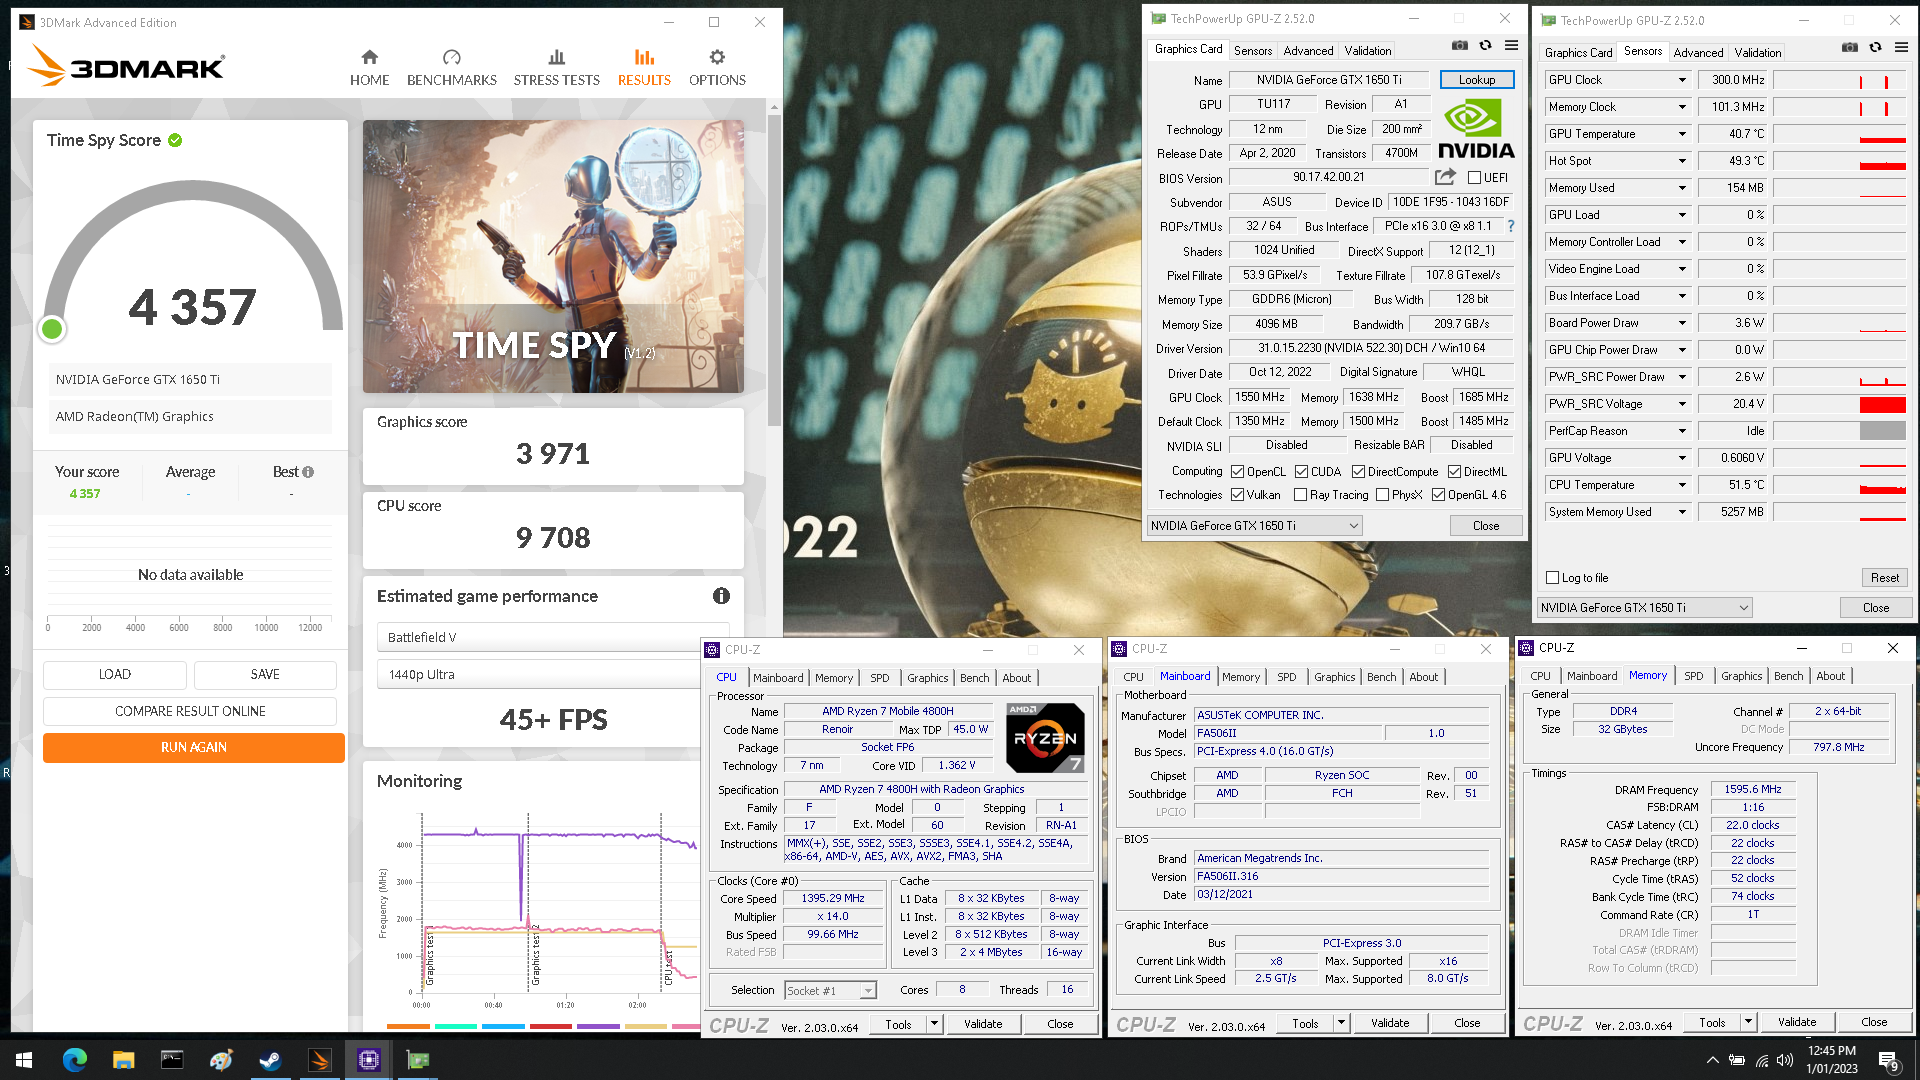Click the blue legend color swatch under Monitoring
This screenshot has height=1080, width=1920.
503,1026
